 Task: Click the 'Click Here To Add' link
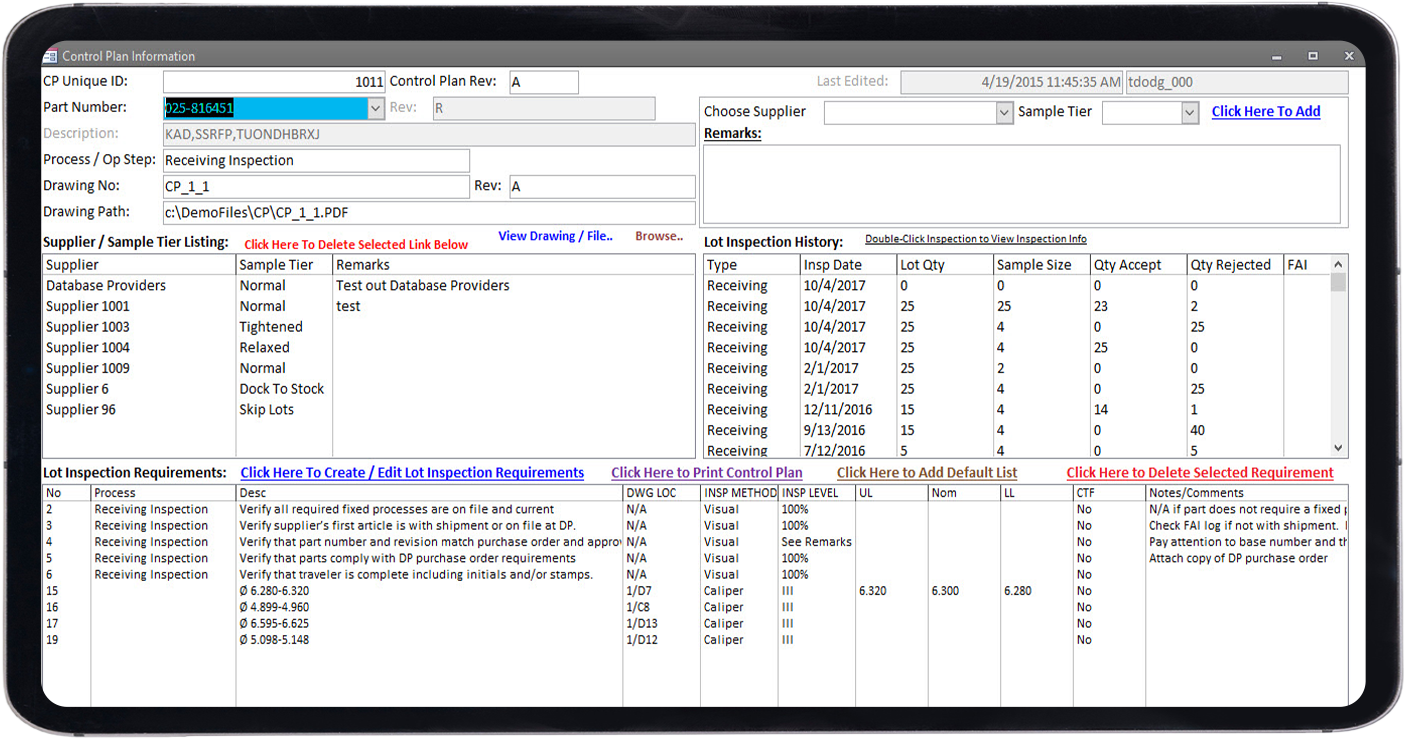pyautogui.click(x=1266, y=112)
